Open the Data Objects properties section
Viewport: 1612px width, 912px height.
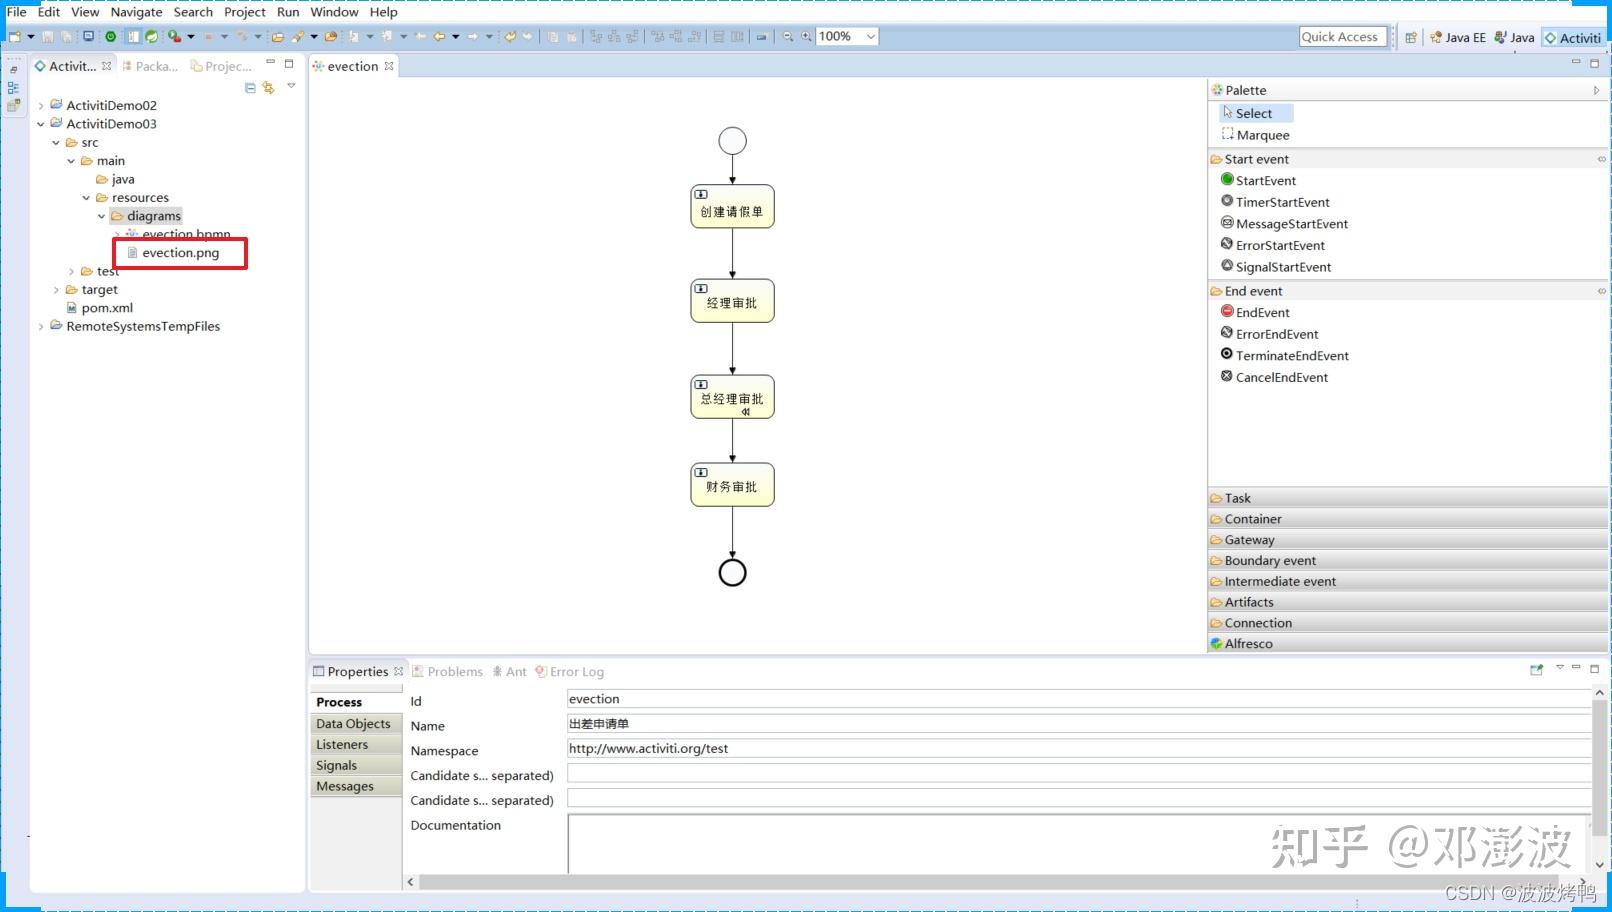coord(354,724)
